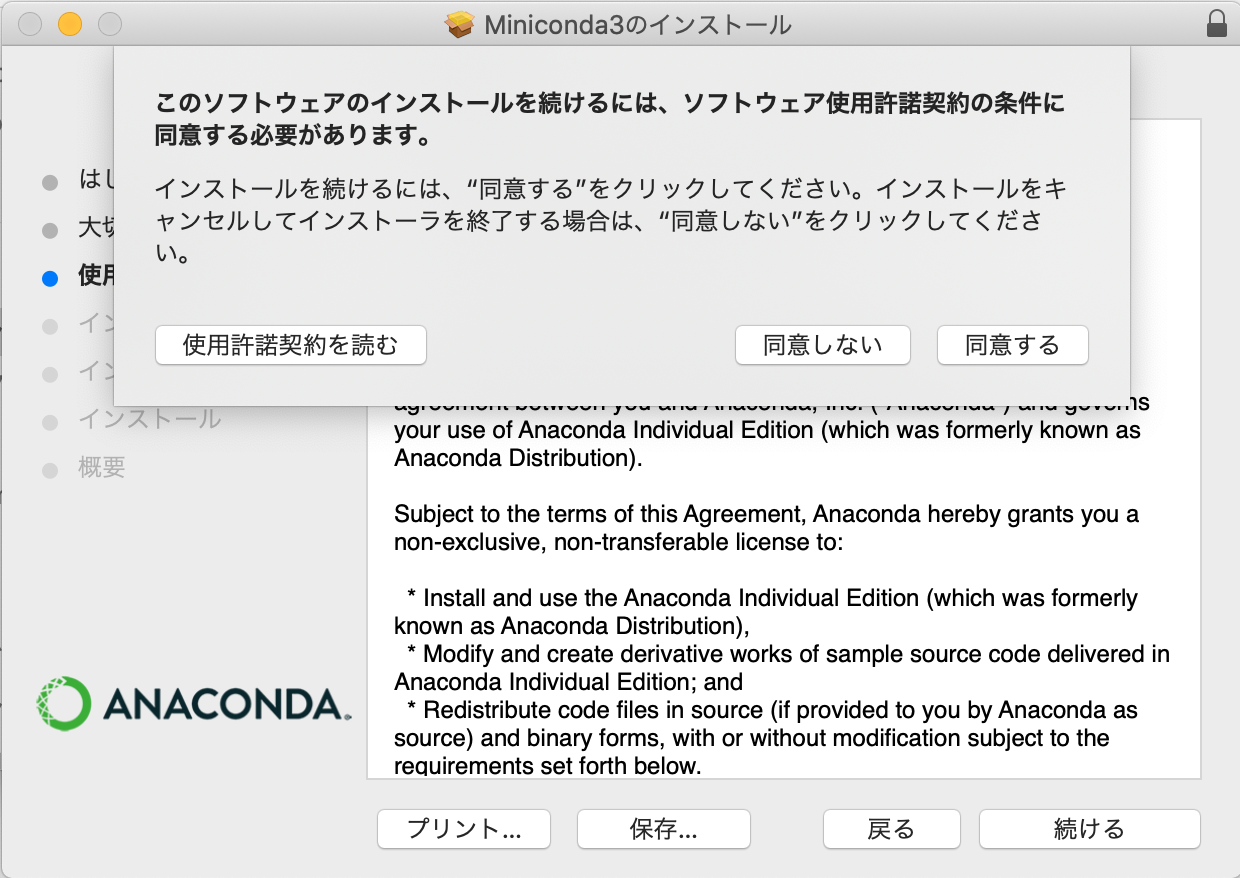Image resolution: width=1240 pixels, height=878 pixels.
Task: Select the 概要 step in sidebar
Action: click(102, 468)
